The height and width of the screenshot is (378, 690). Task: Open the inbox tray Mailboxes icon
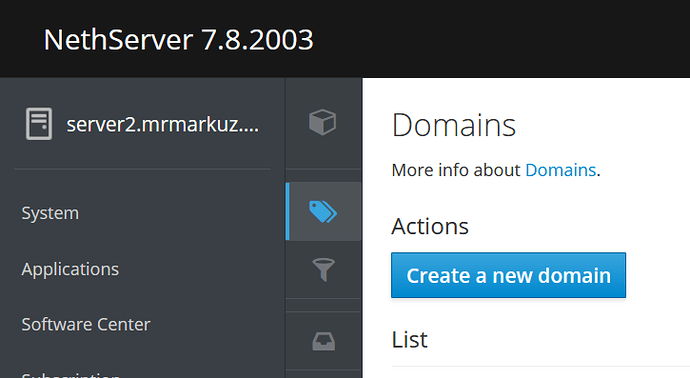323,341
